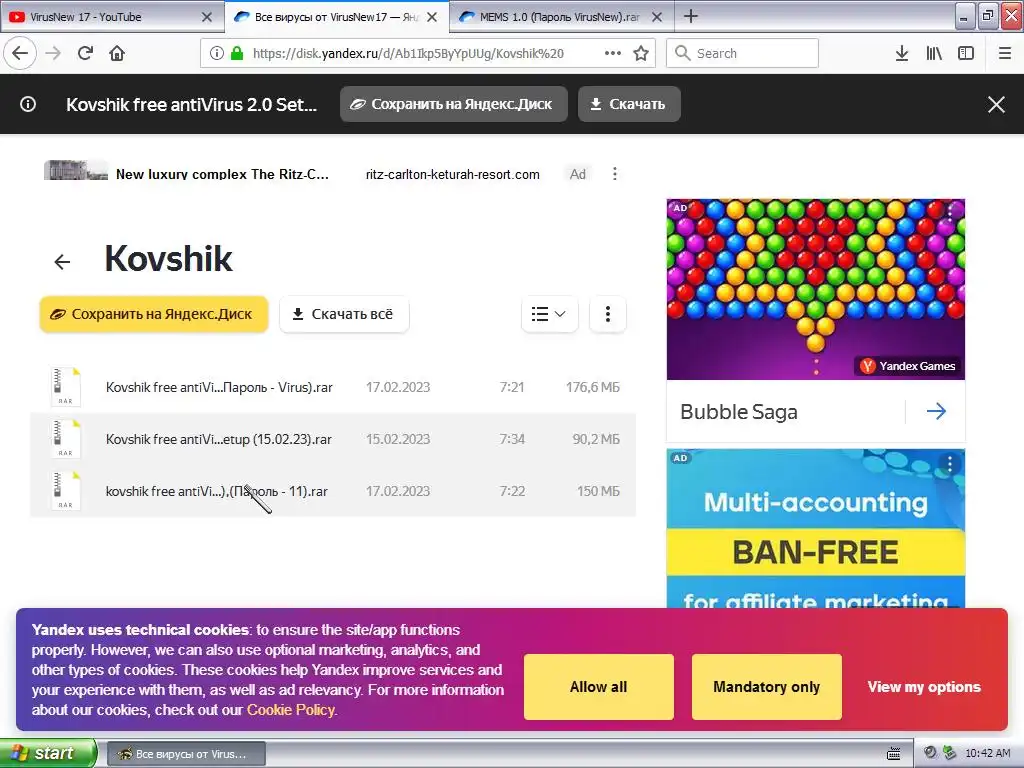Click the green padlock security icon
Screen dimensions: 1024x768
237,53
